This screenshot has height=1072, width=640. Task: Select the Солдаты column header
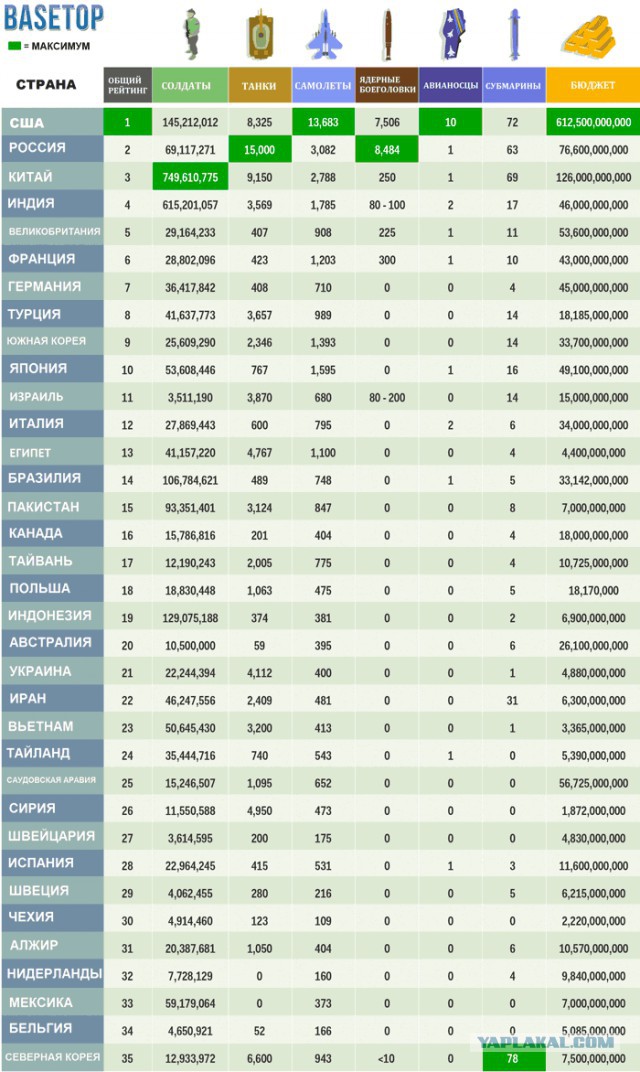pos(190,85)
